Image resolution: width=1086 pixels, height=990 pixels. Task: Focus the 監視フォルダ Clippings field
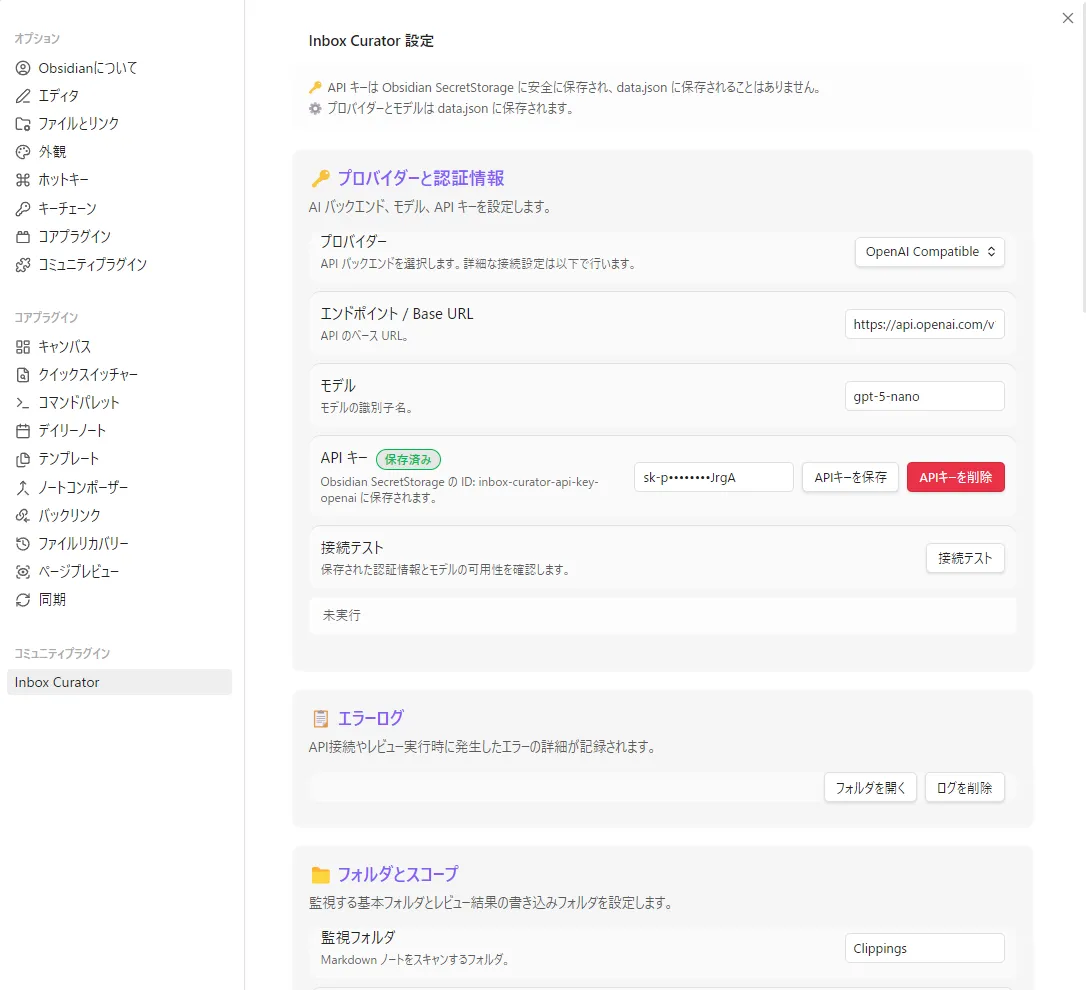[x=924, y=948]
